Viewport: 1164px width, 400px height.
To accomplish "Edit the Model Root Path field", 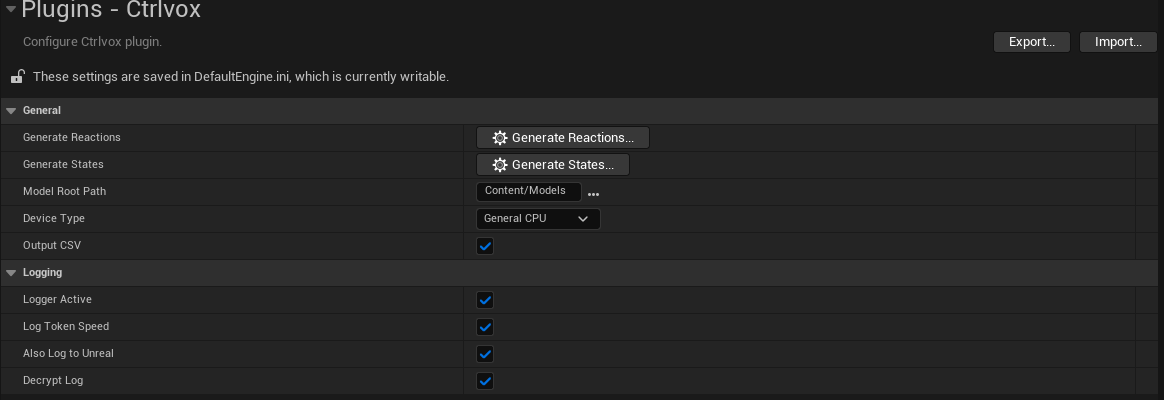I will [x=529, y=191].
